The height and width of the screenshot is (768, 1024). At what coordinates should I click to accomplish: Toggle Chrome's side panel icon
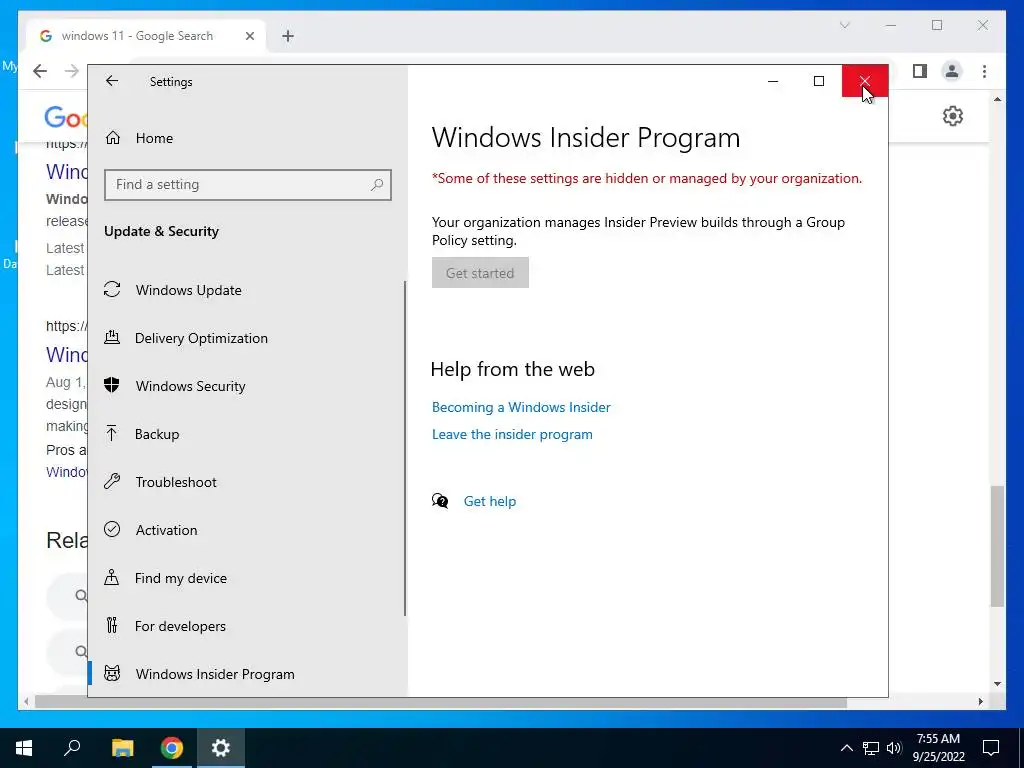tap(920, 71)
